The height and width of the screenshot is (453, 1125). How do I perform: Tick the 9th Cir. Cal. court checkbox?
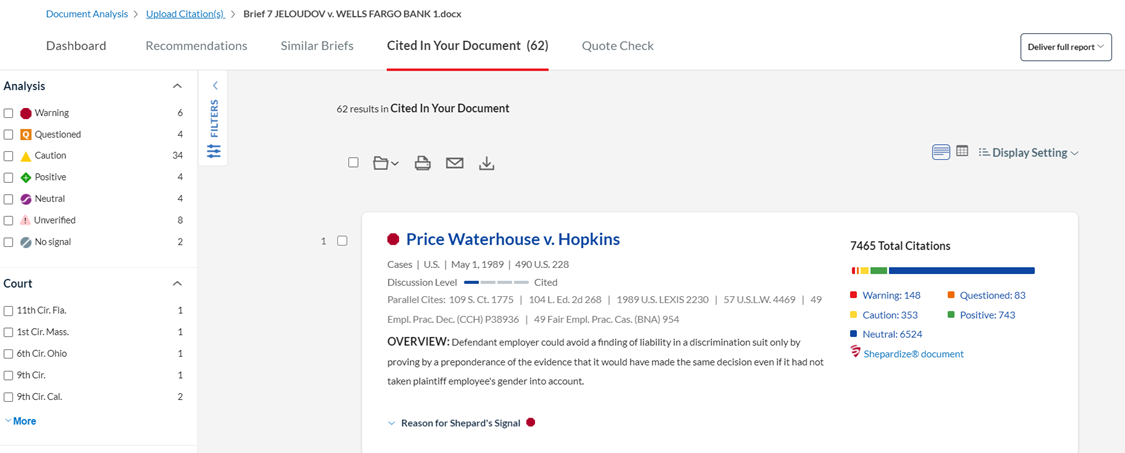(x=8, y=397)
